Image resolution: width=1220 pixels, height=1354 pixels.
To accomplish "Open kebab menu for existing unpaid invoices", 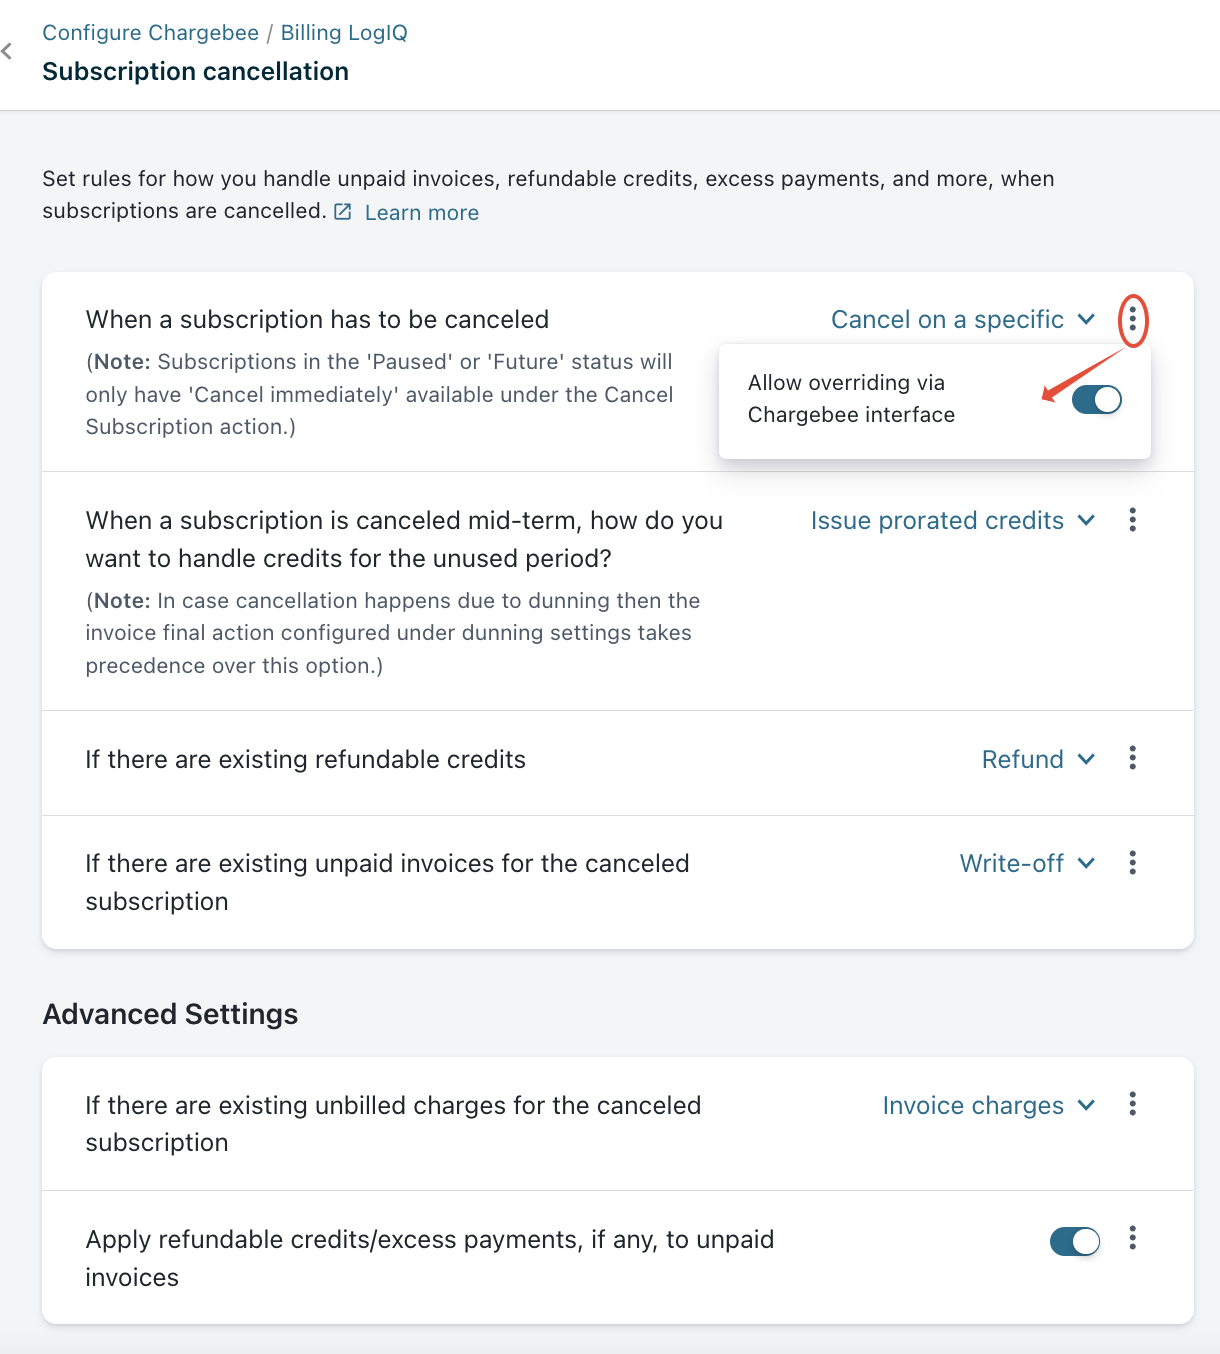I will click(1132, 863).
